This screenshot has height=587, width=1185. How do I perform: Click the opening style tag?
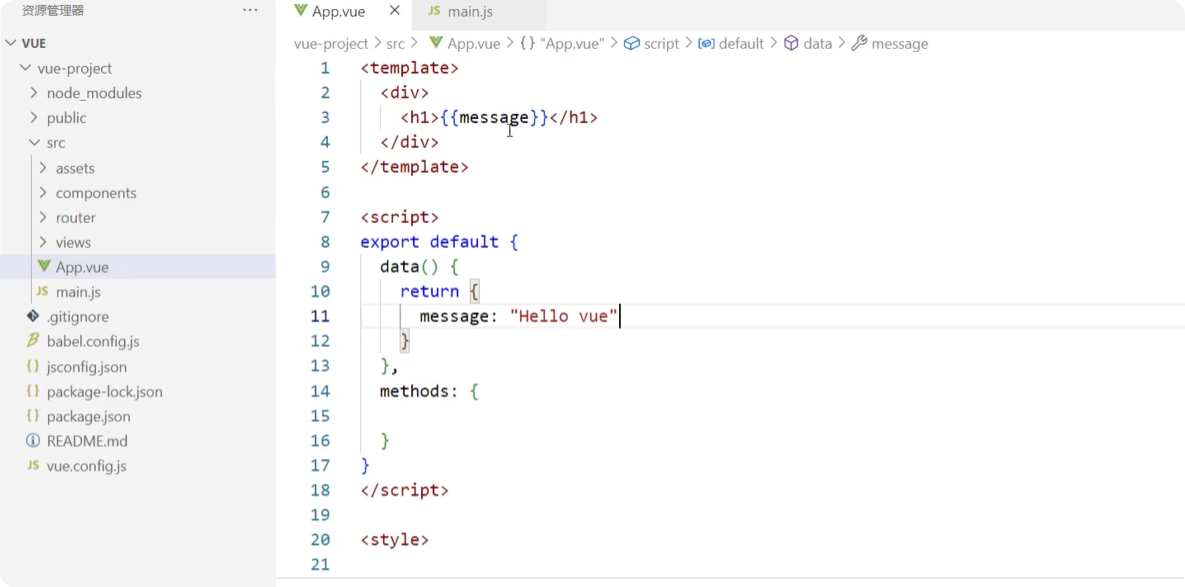pos(394,539)
